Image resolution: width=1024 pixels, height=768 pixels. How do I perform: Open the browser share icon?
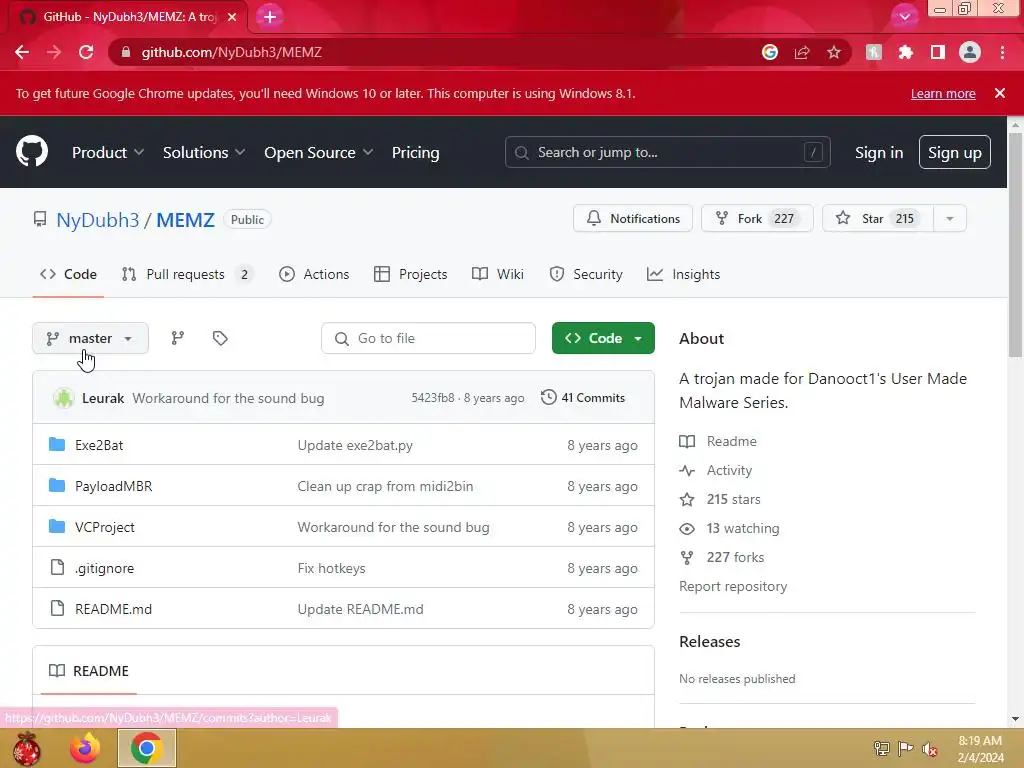[802, 52]
